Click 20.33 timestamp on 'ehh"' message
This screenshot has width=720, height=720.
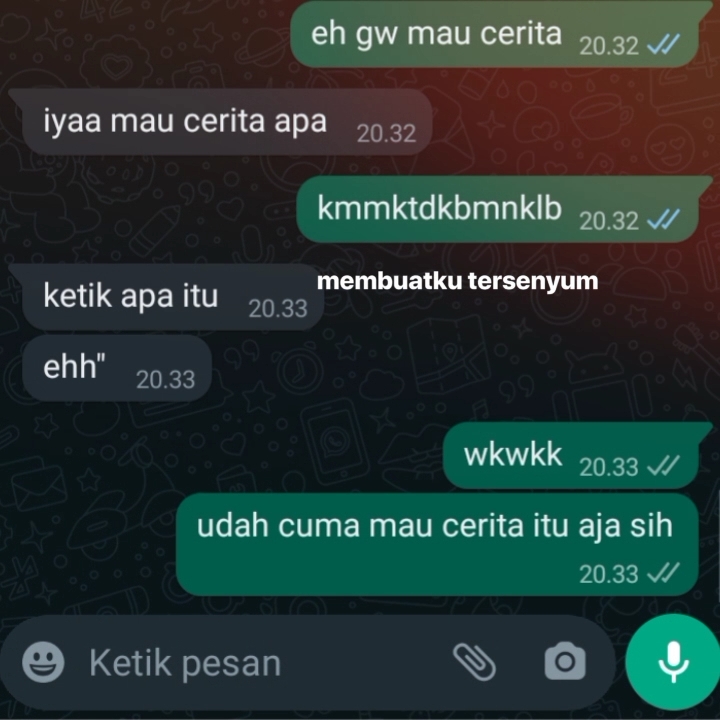point(165,380)
